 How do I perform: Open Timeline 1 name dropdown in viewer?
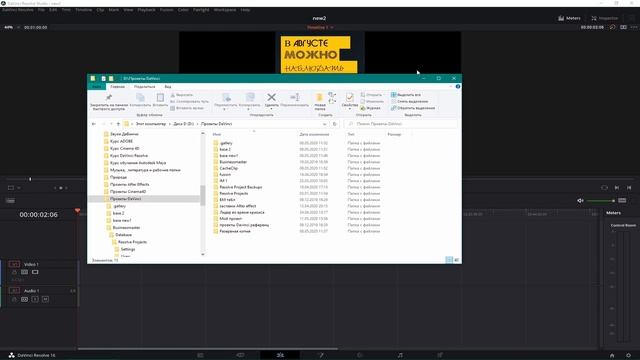click(332, 27)
